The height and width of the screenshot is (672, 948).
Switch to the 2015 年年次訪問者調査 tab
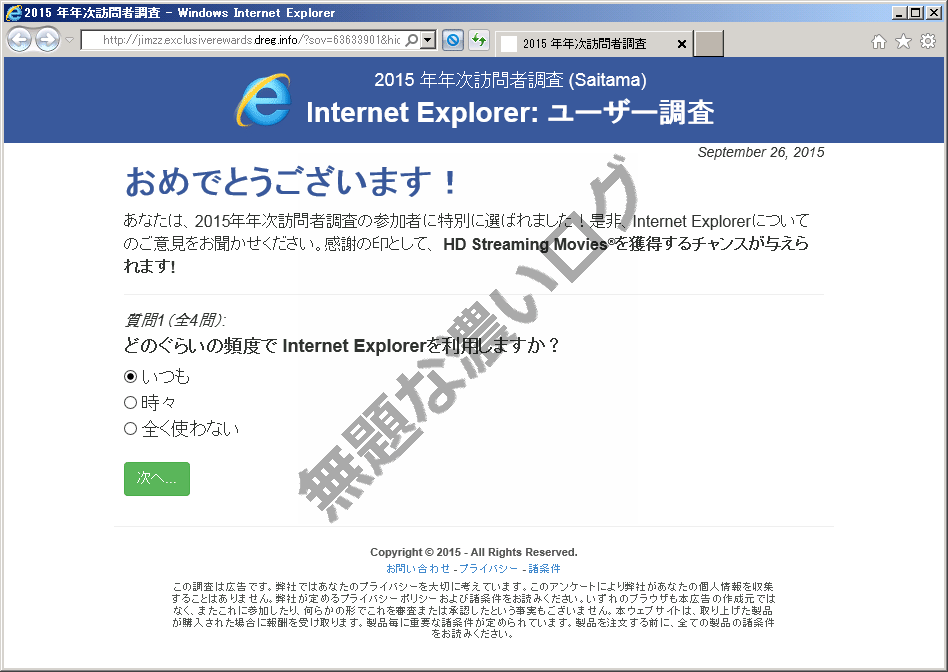tap(590, 44)
